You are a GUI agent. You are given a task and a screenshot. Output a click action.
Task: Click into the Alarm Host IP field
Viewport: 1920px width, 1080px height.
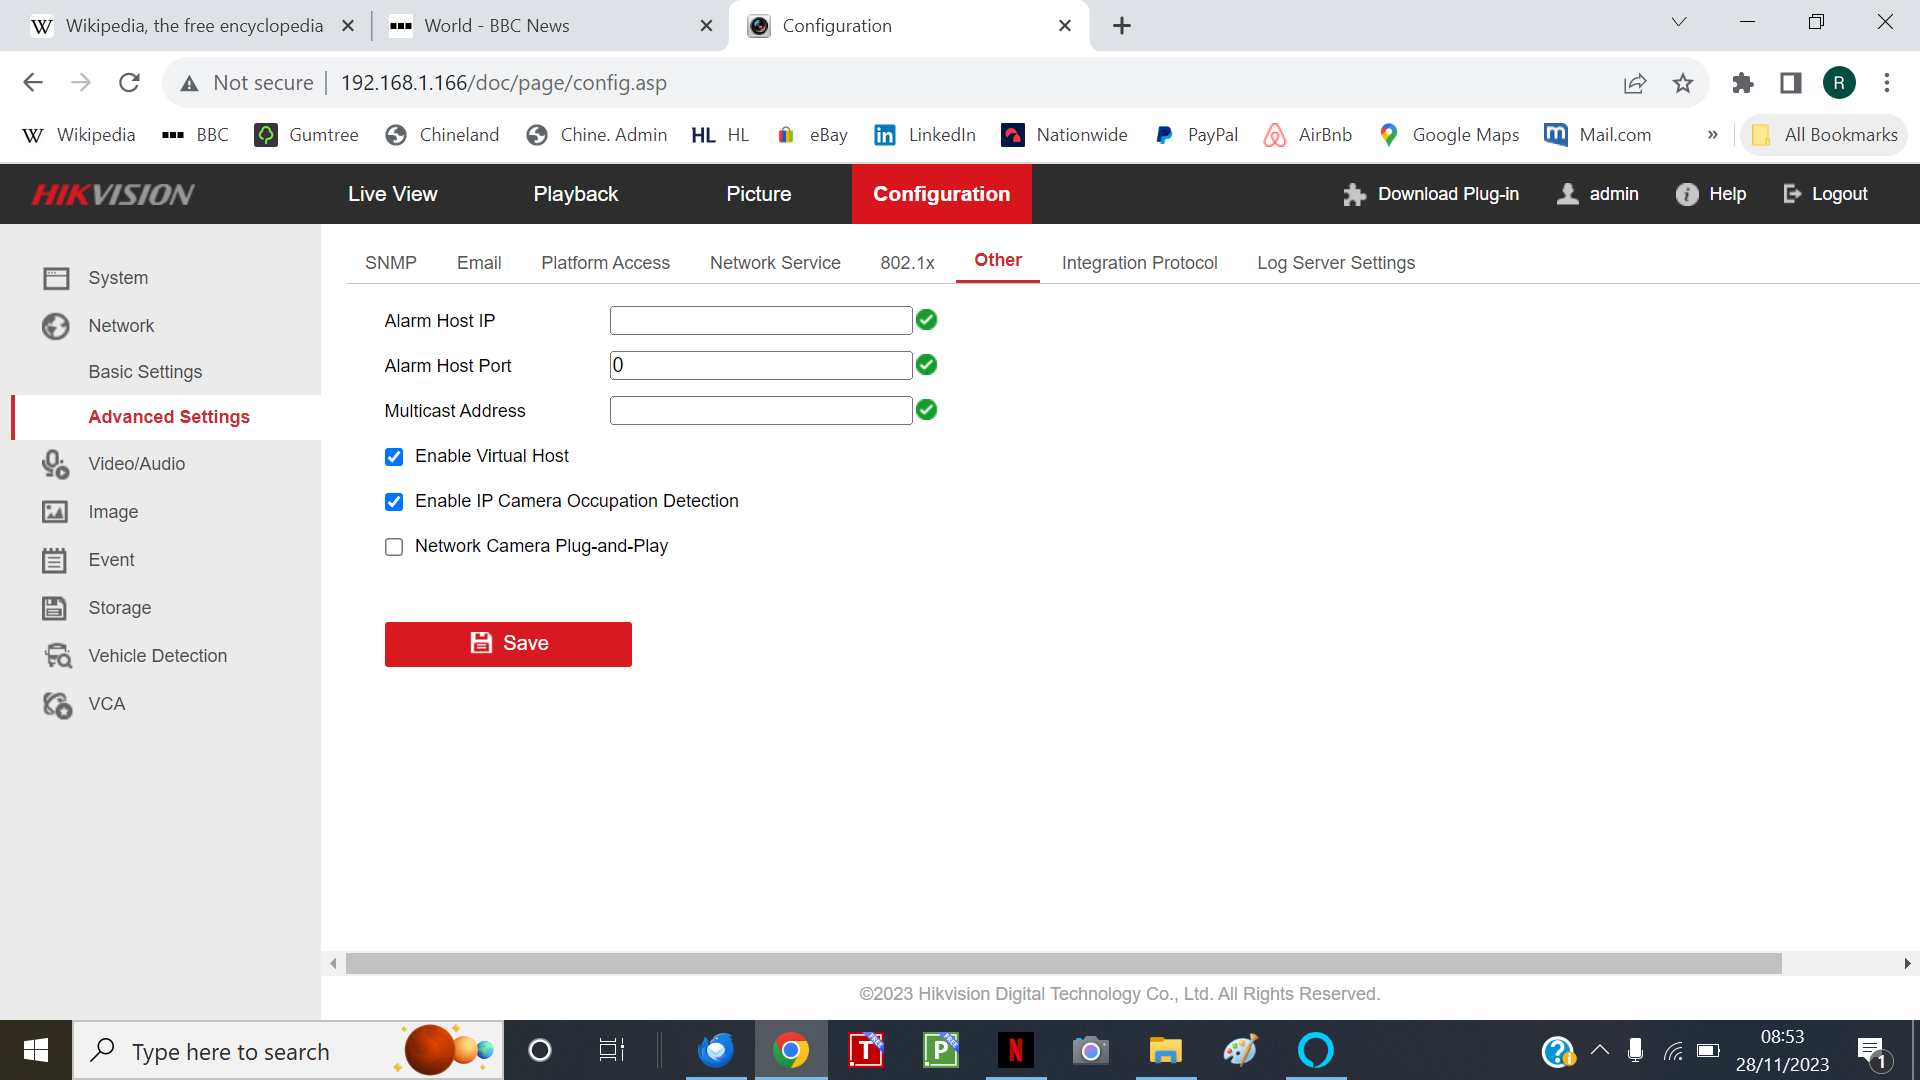click(760, 321)
